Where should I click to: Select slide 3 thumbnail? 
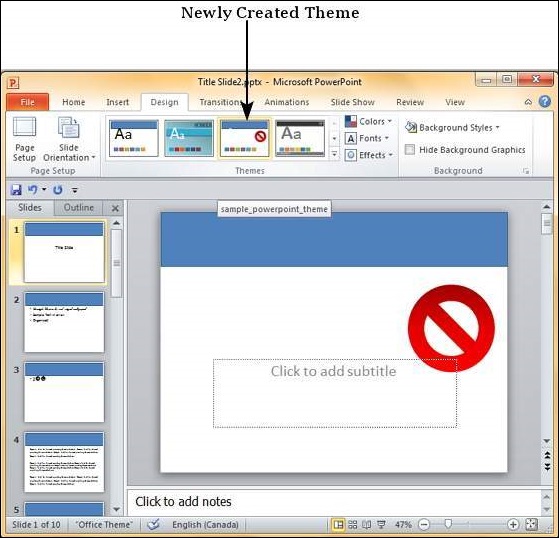64,392
